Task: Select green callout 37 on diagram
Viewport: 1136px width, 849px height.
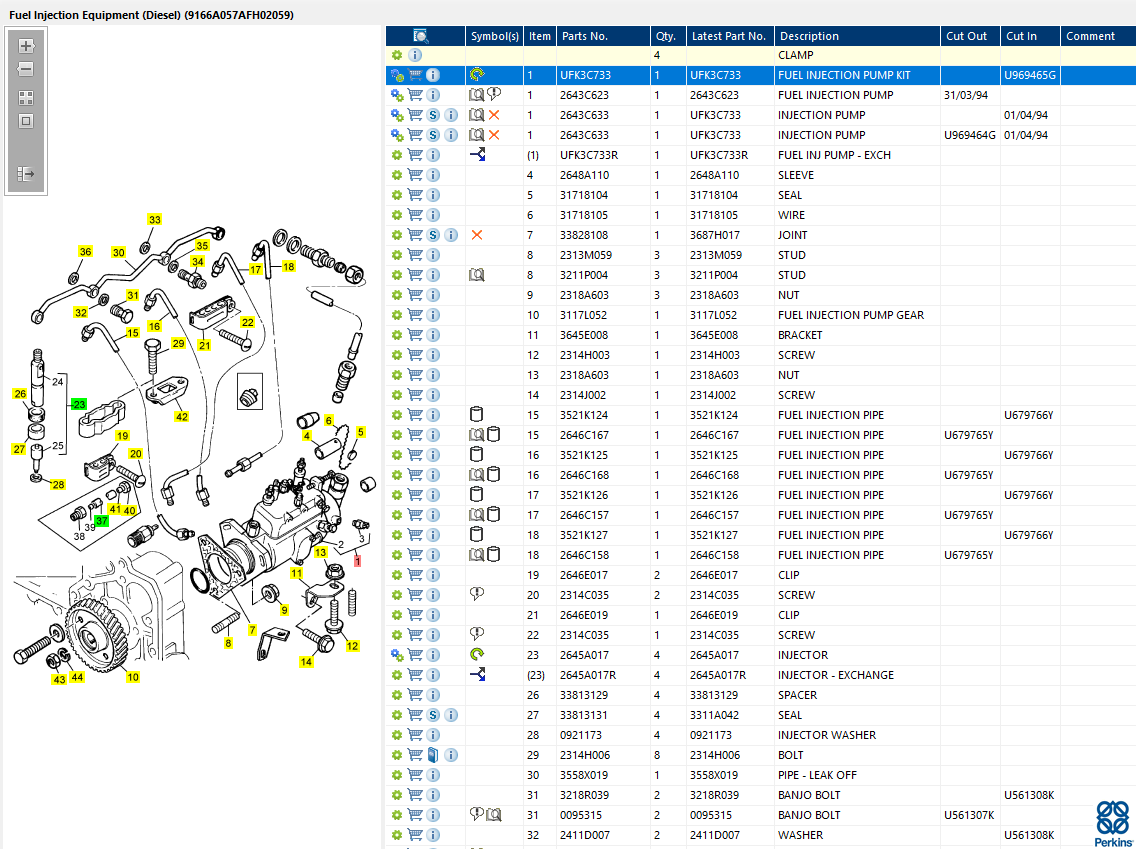Action: (101, 521)
